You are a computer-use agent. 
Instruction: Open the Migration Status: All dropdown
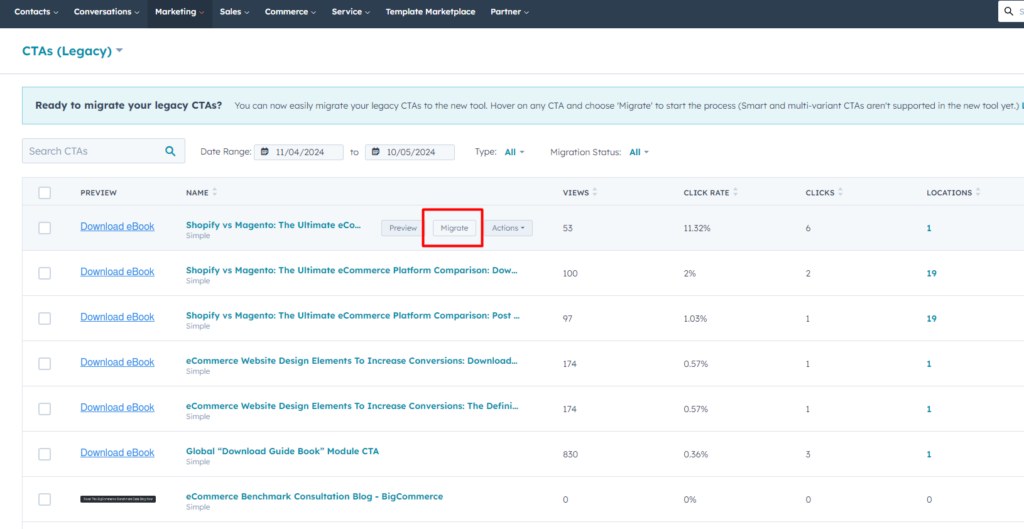pyautogui.click(x=639, y=152)
